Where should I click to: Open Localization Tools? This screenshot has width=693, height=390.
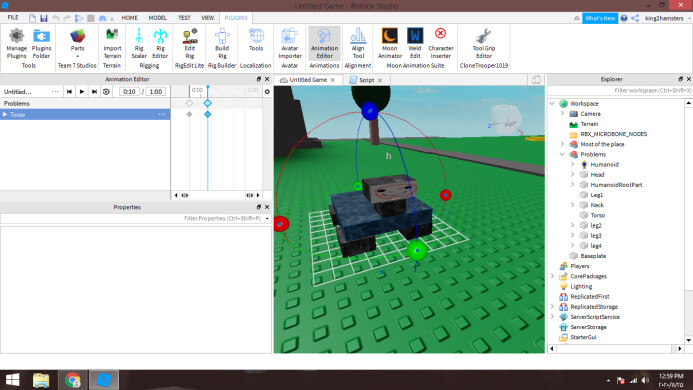256,40
